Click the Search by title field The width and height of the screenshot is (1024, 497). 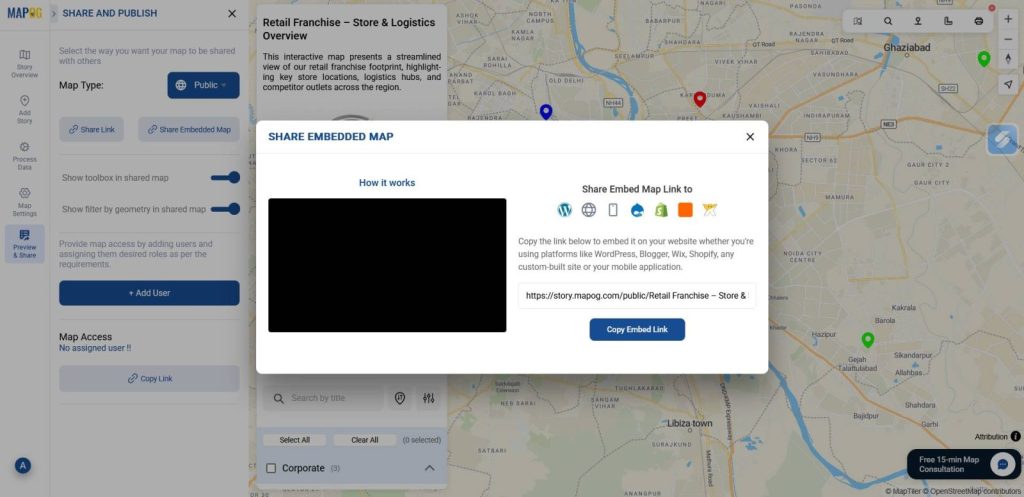click(323, 398)
